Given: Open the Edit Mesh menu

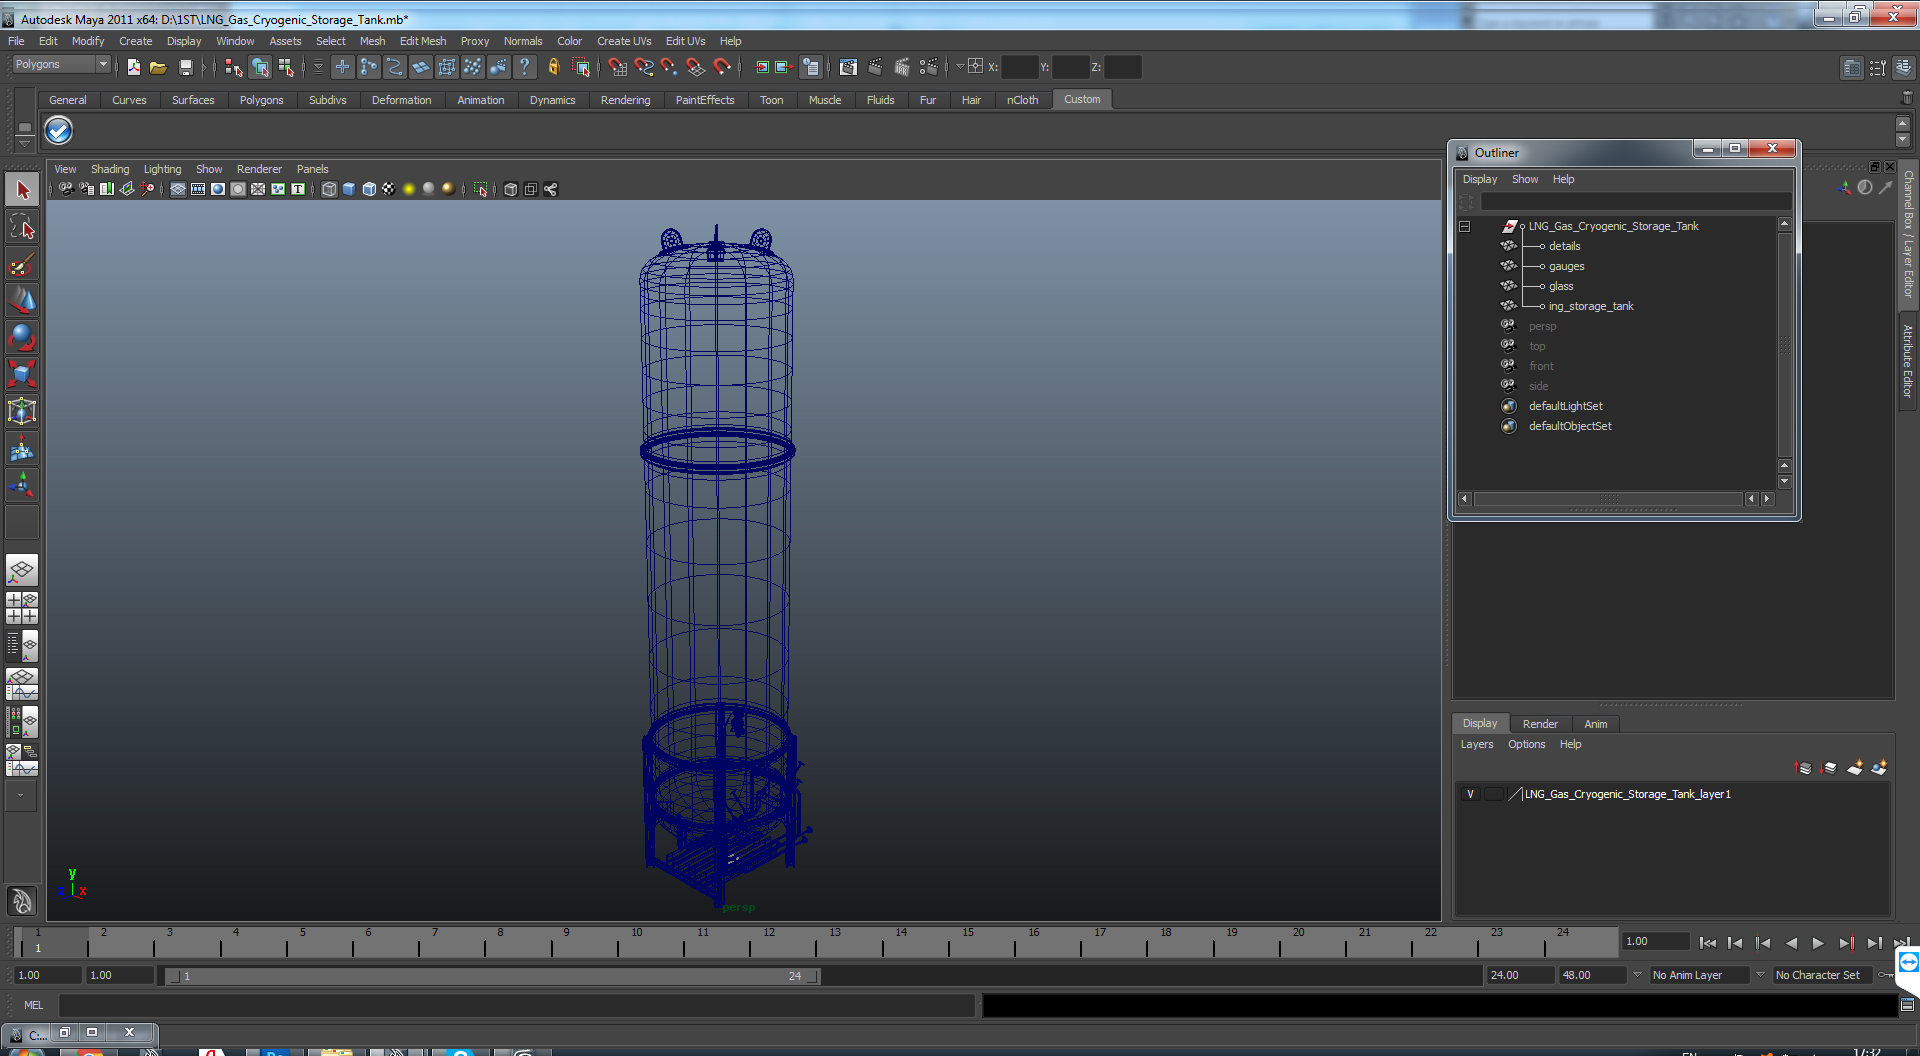Looking at the screenshot, I should coord(423,41).
